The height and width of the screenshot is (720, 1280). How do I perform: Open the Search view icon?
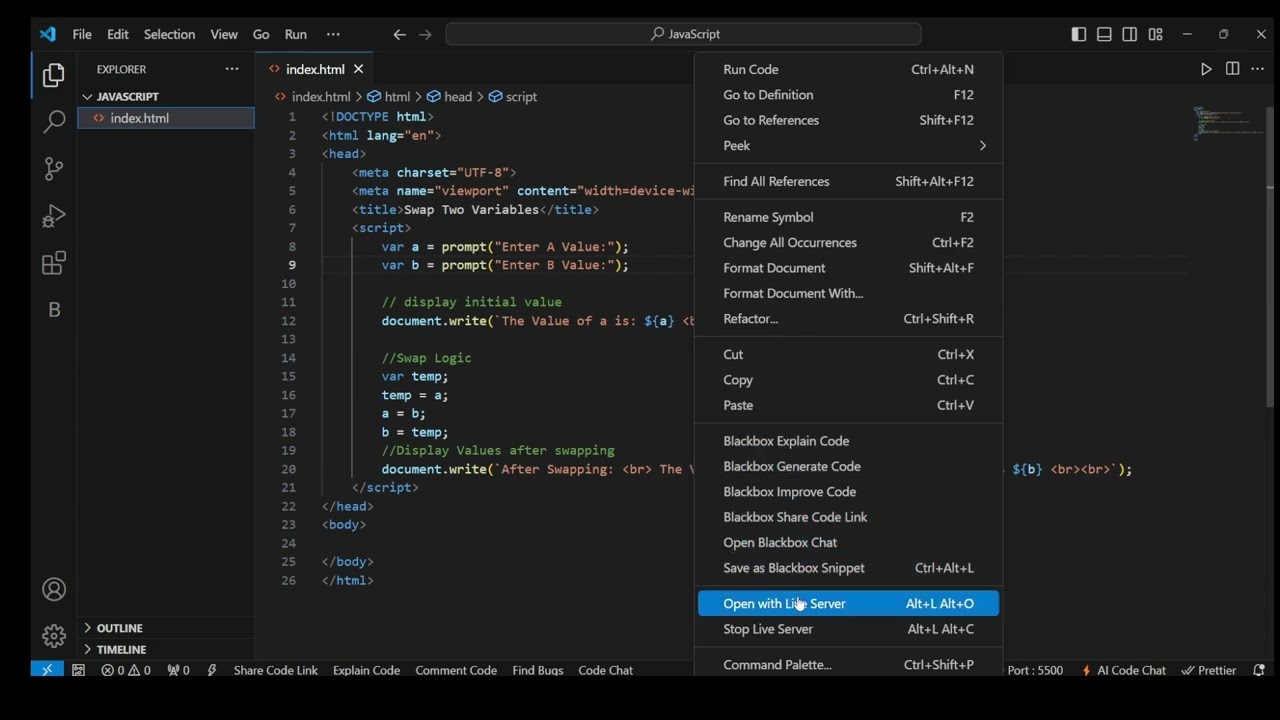pos(54,122)
